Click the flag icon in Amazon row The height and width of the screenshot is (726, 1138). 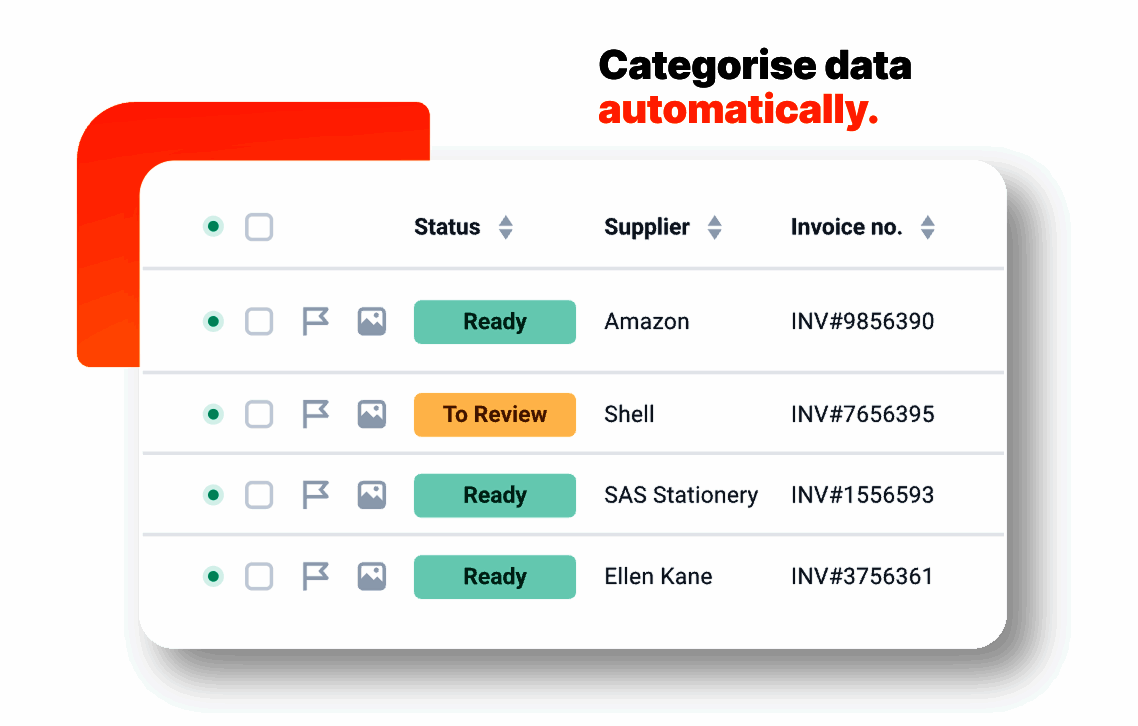[316, 321]
